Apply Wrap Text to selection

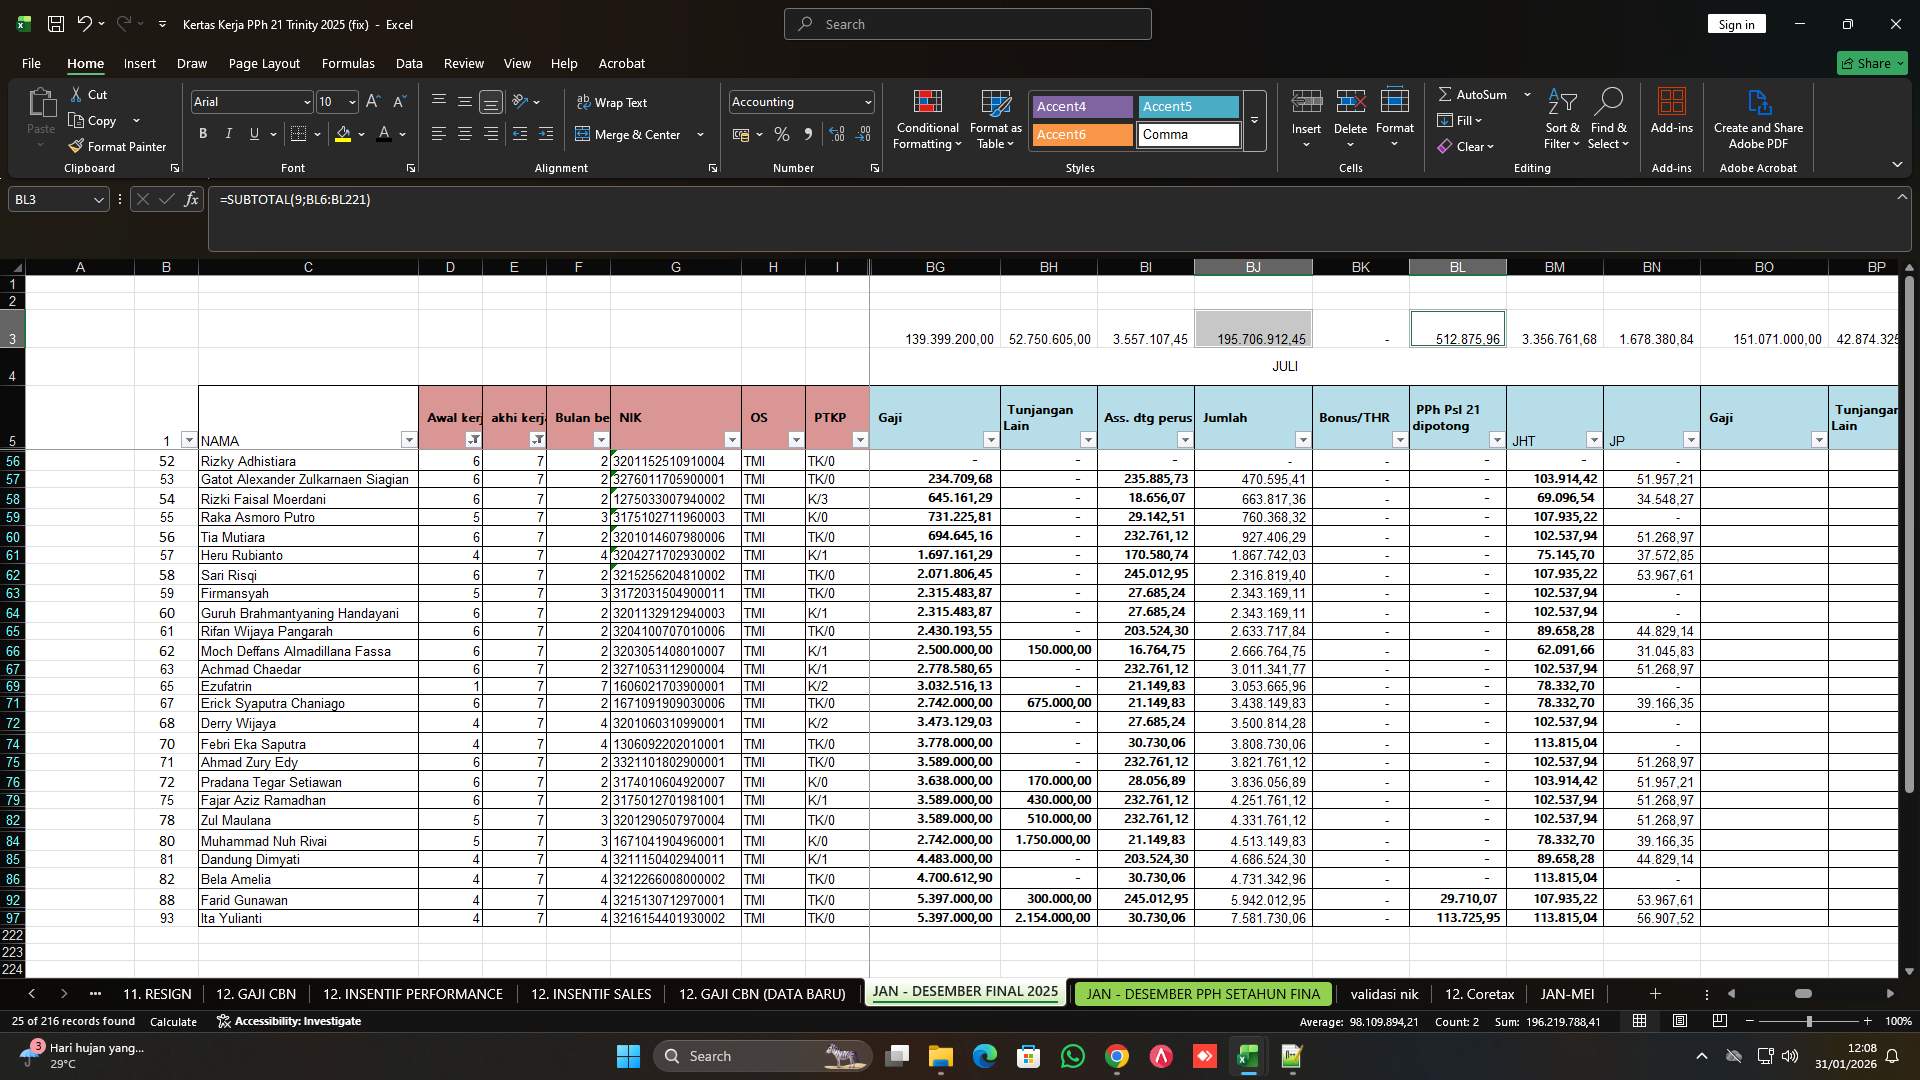614,102
